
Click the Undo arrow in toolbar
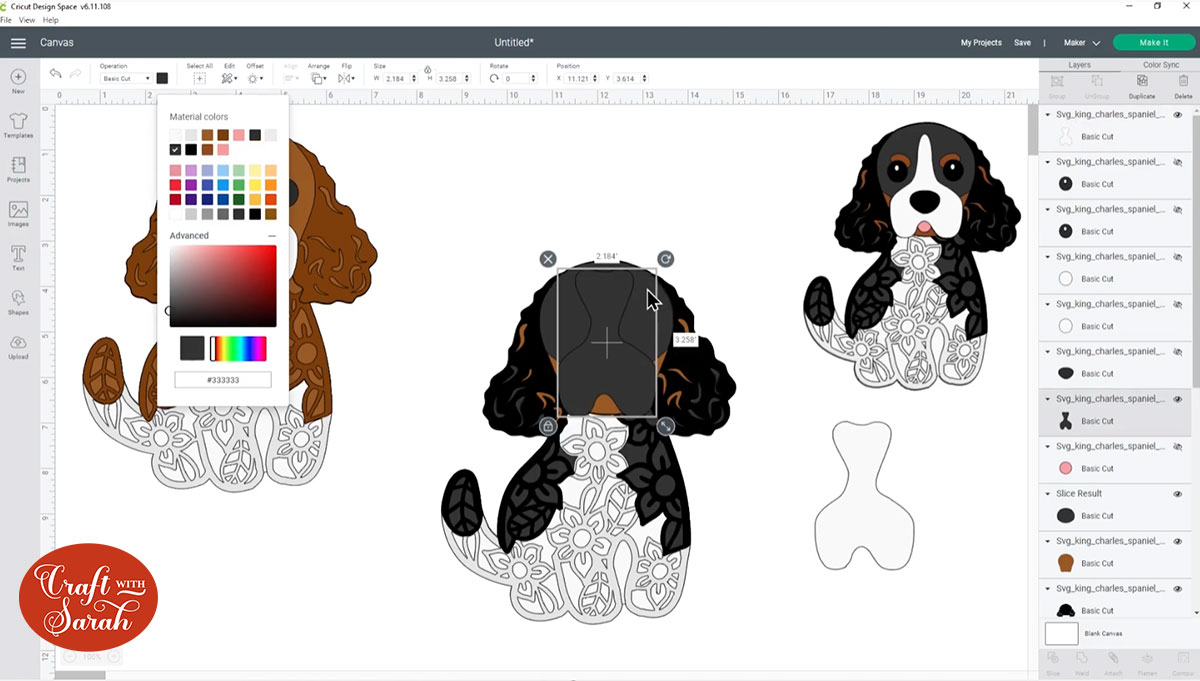(55, 75)
